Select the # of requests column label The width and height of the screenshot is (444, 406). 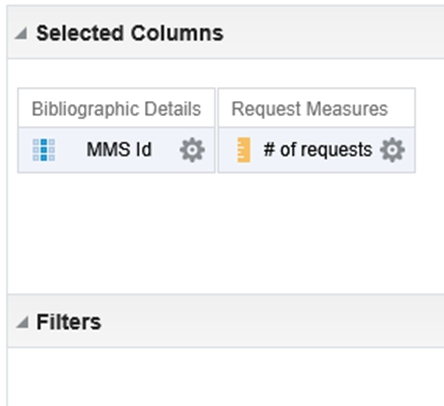click(318, 150)
